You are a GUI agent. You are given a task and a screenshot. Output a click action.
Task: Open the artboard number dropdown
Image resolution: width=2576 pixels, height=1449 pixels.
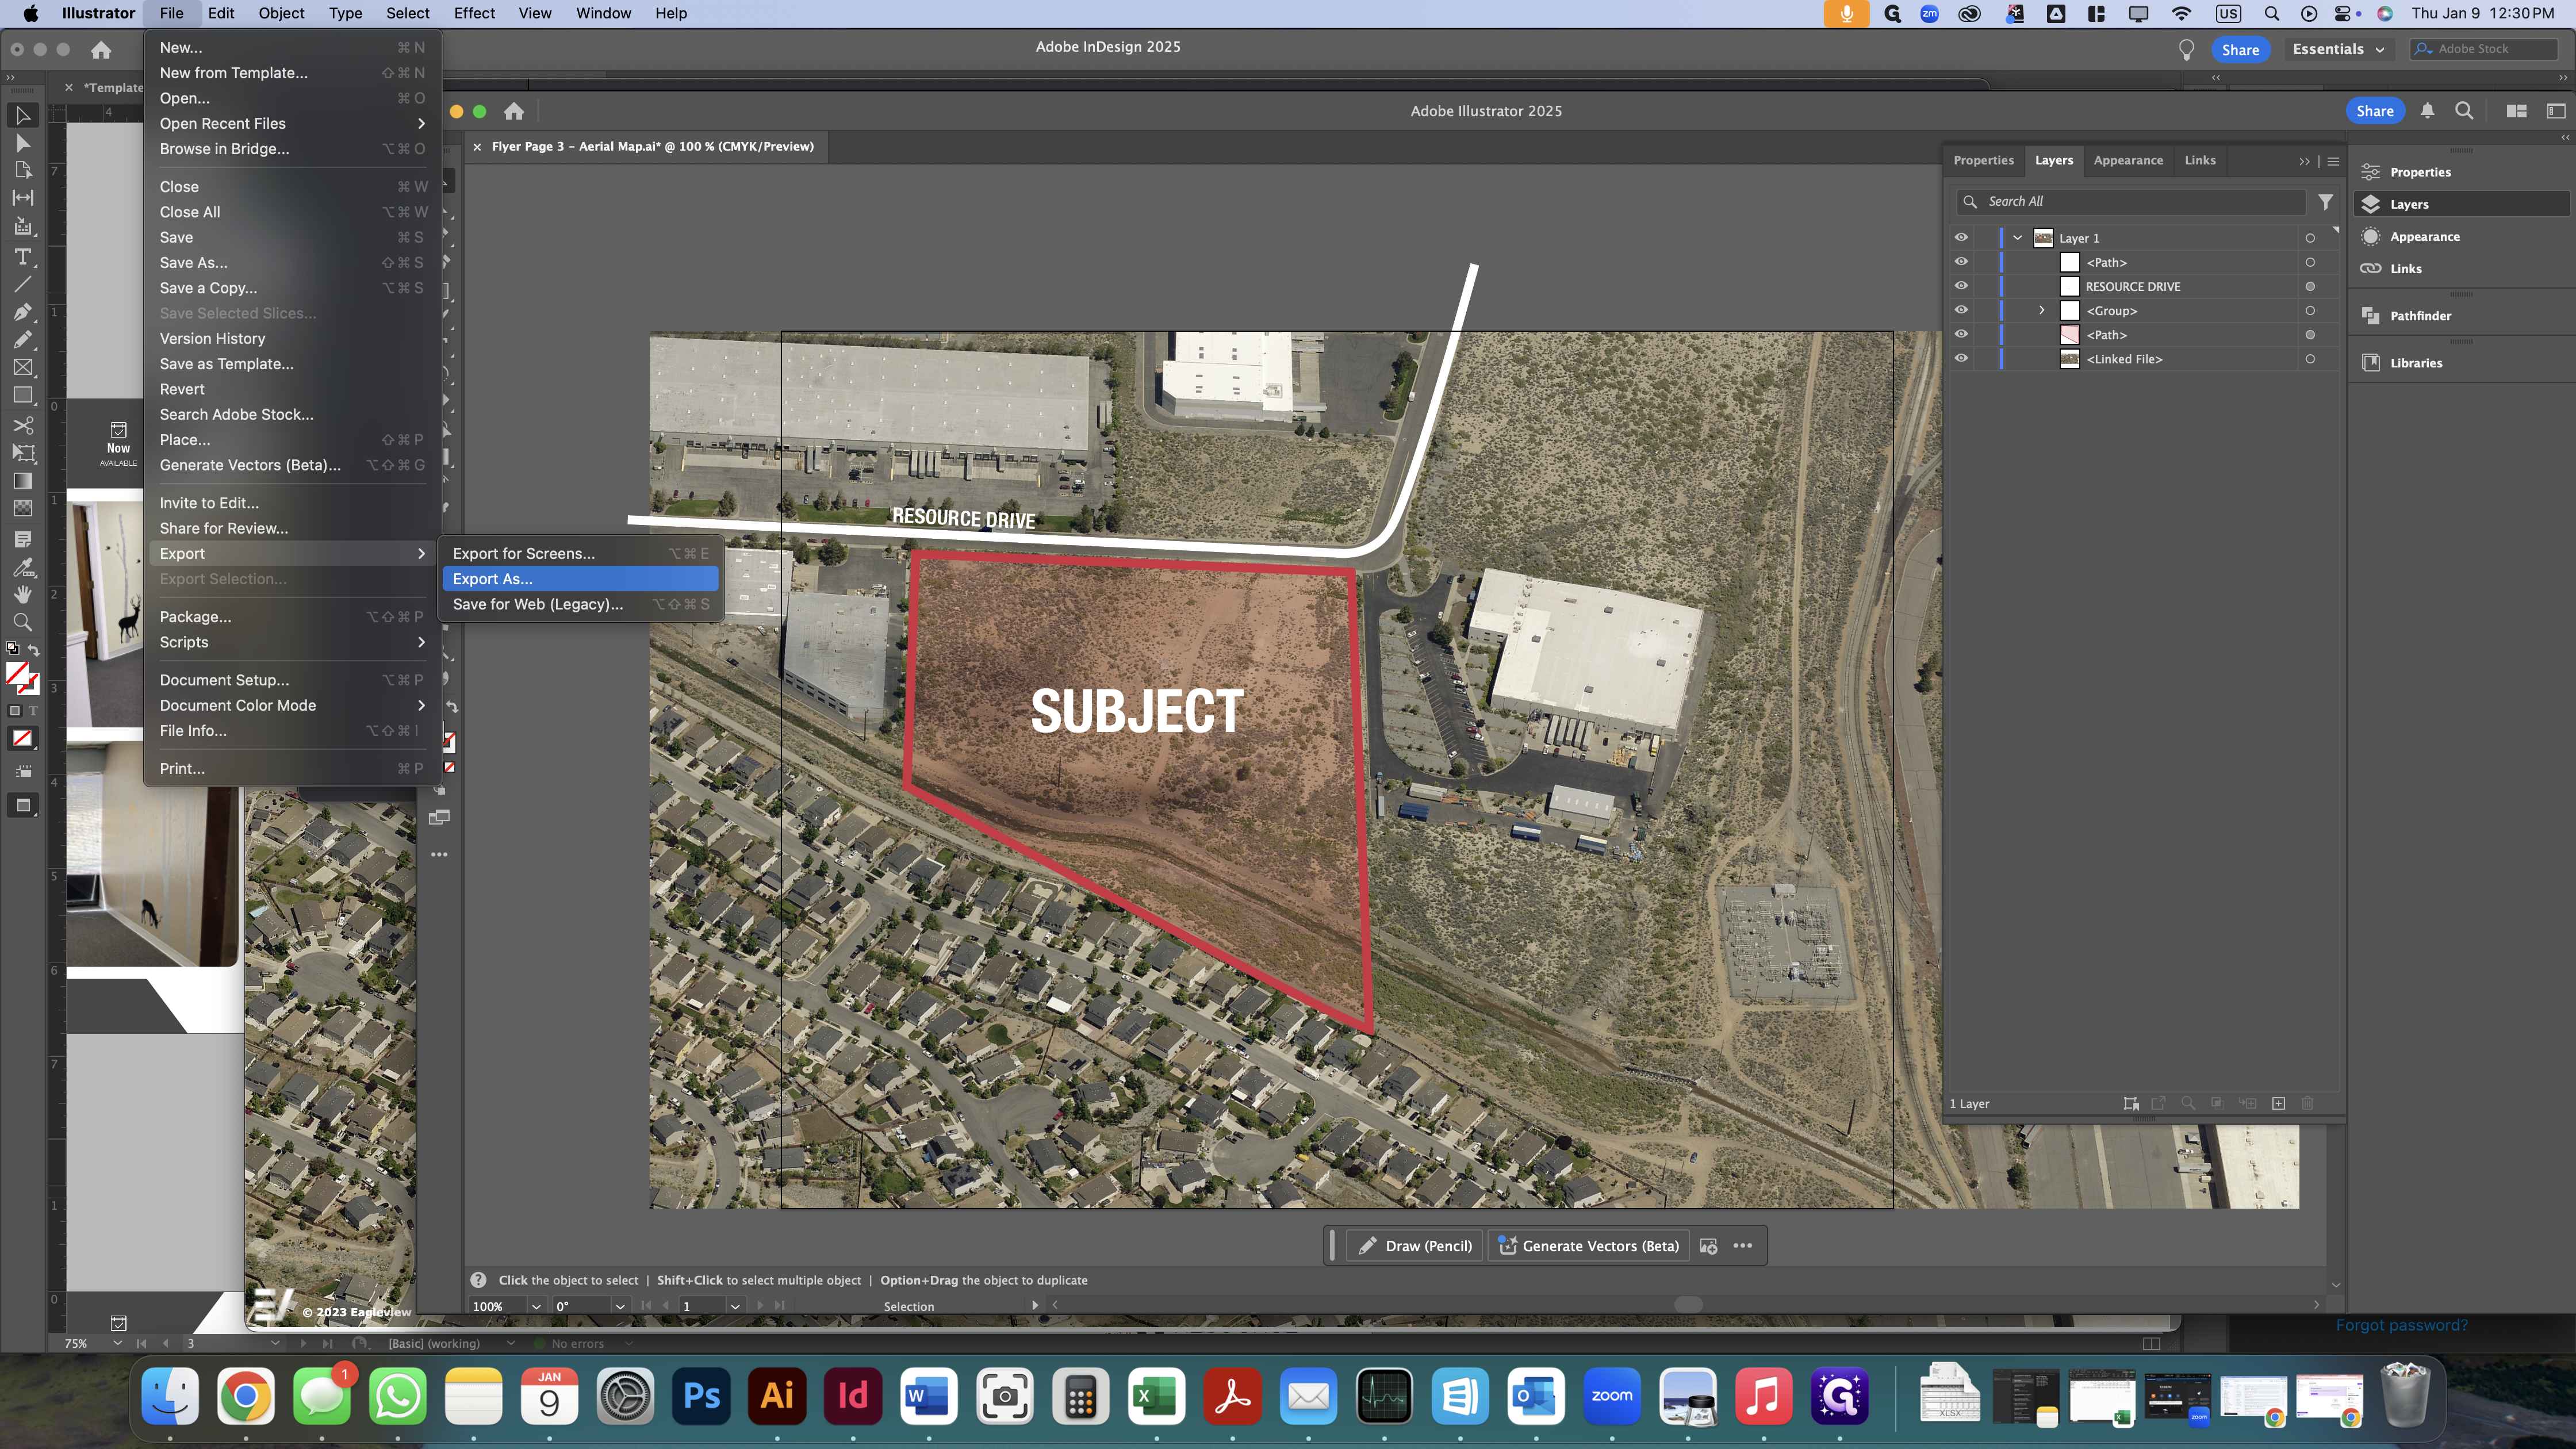pyautogui.click(x=735, y=1306)
